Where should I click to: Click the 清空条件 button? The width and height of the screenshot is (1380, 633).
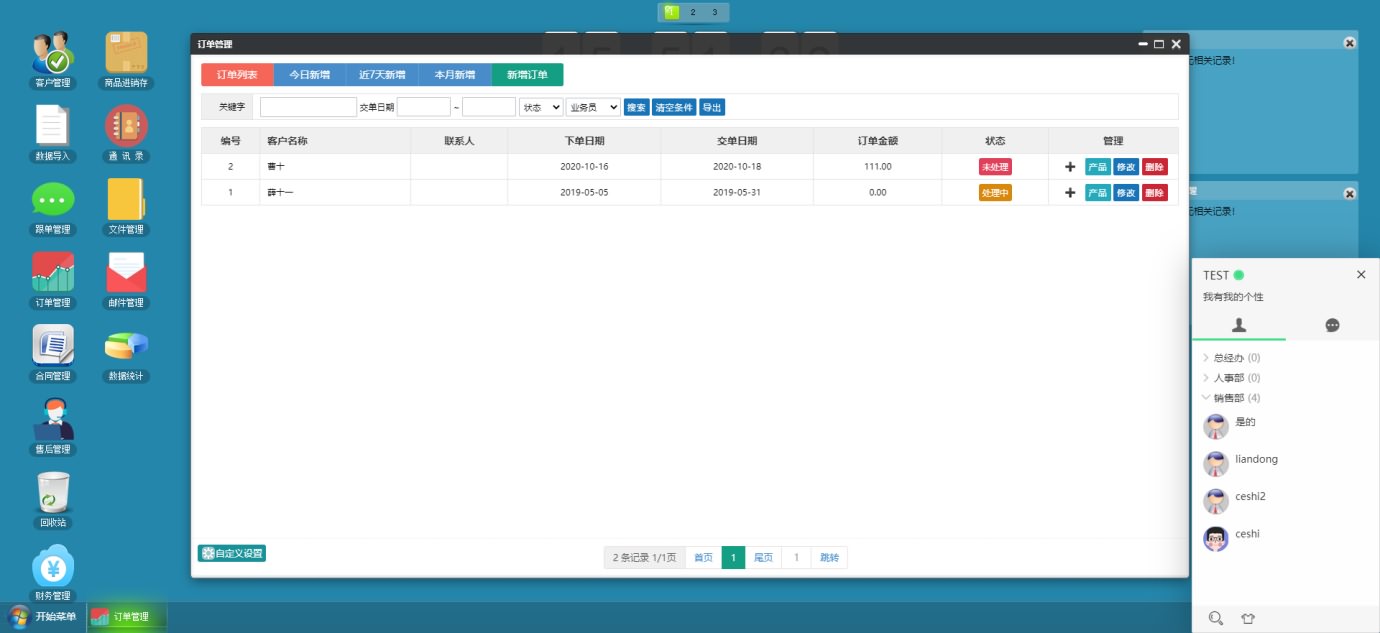pyautogui.click(x=674, y=107)
